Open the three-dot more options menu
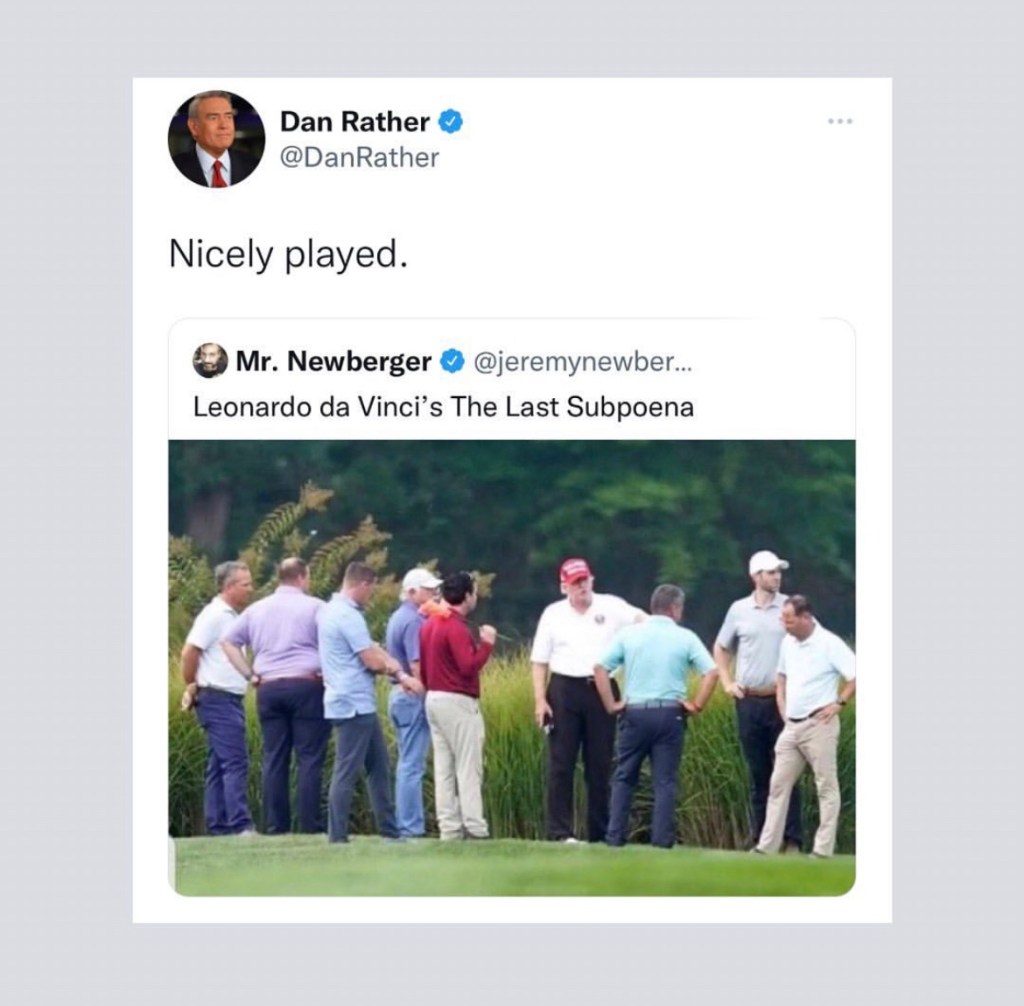Viewport: 1024px width, 1006px height. tap(841, 123)
